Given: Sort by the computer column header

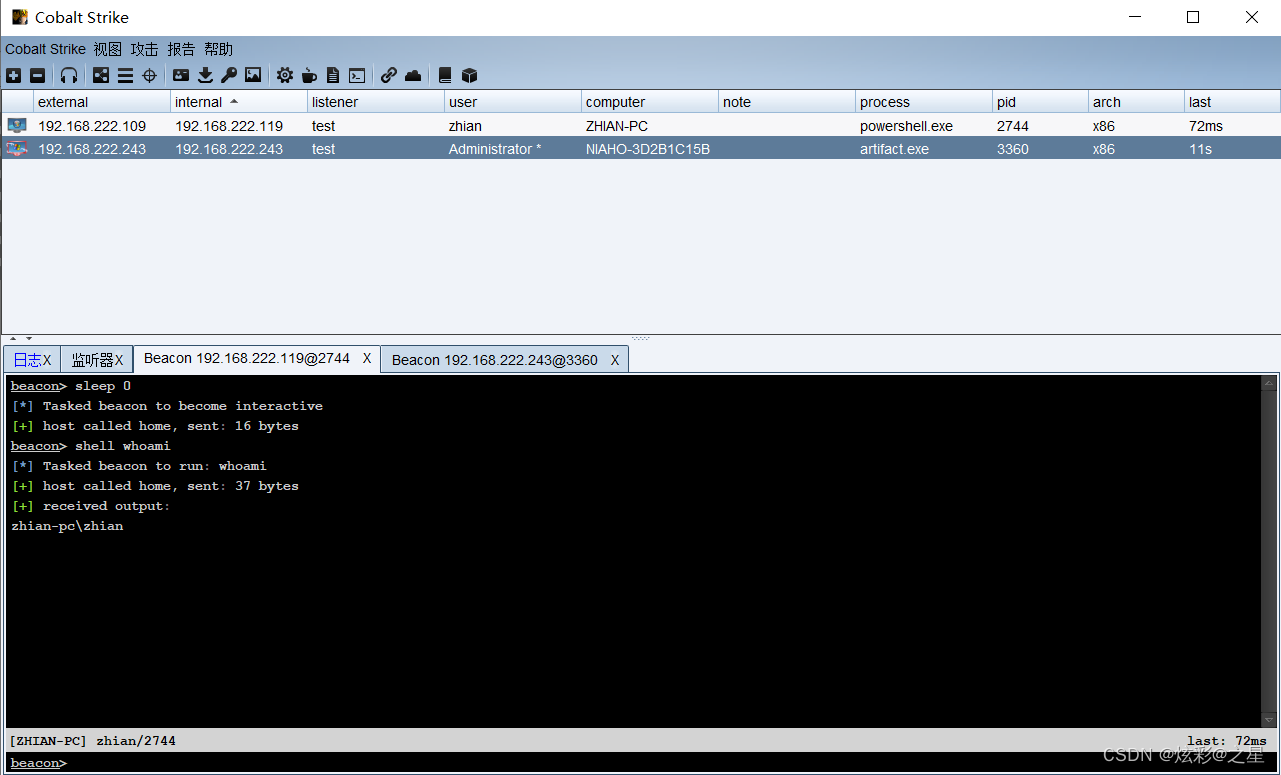Looking at the screenshot, I should [650, 102].
